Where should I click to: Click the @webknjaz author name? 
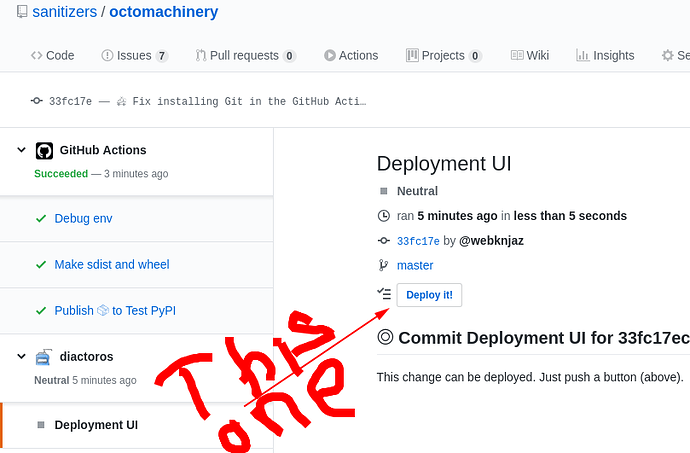click(491, 241)
